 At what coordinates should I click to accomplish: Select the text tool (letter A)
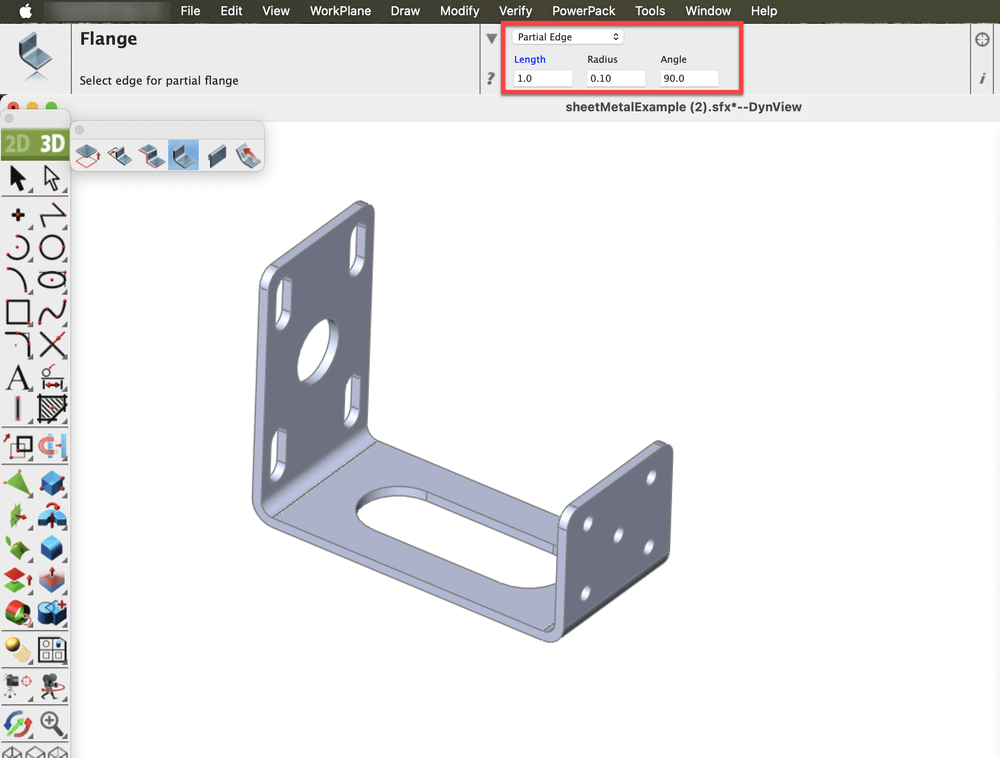18,378
